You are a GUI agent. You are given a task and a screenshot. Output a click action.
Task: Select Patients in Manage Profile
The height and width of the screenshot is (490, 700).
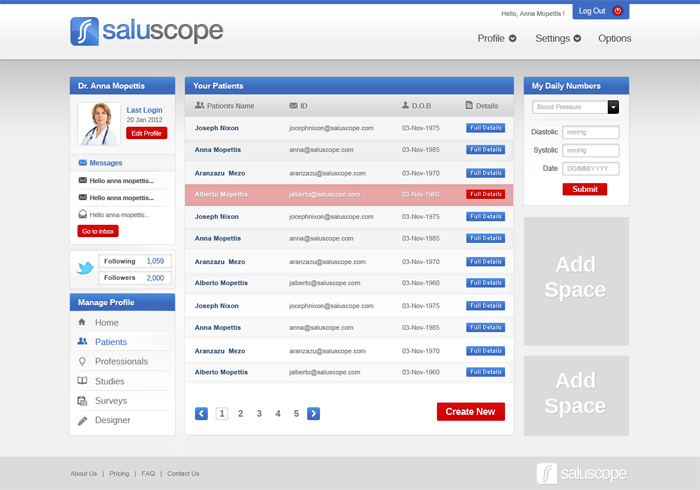(111, 342)
